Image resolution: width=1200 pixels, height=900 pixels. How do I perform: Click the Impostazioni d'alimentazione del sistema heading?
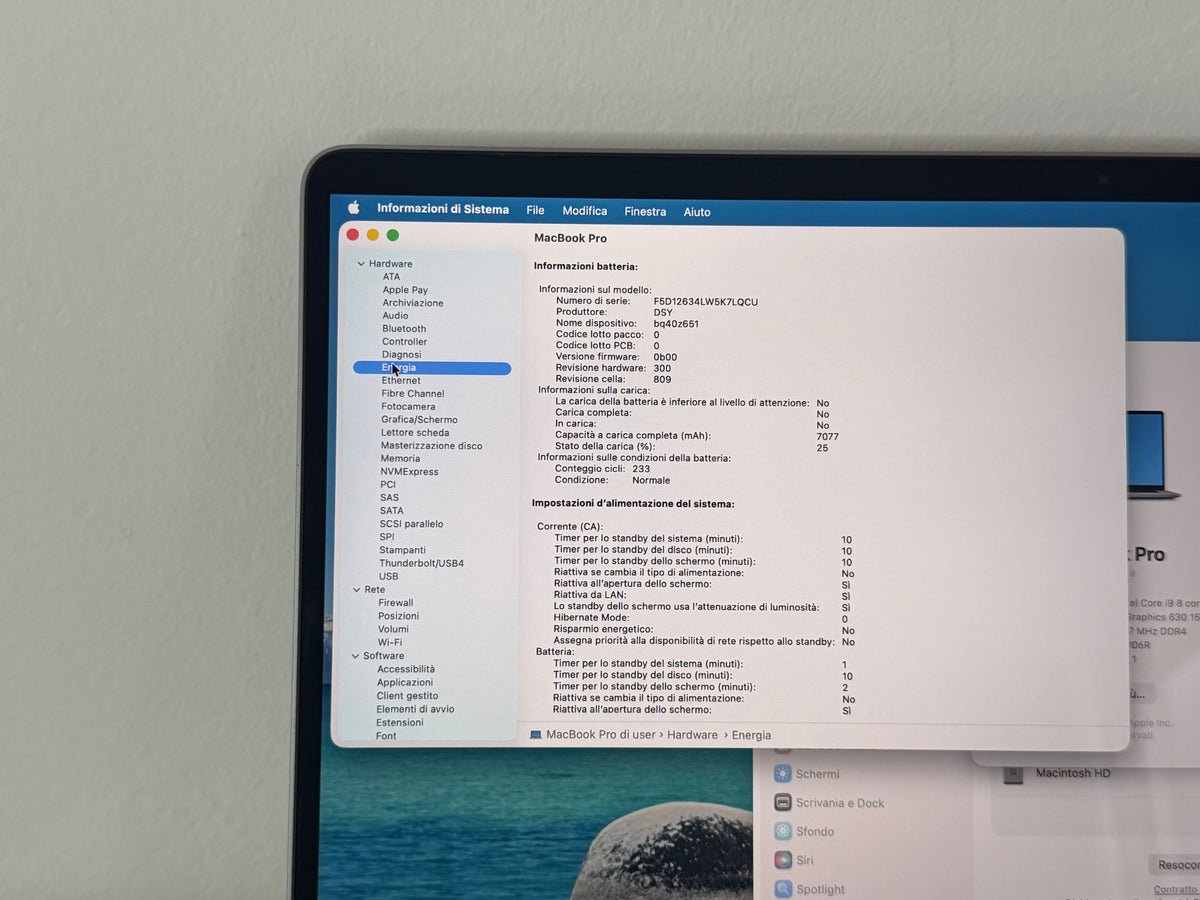pyautogui.click(x=633, y=504)
